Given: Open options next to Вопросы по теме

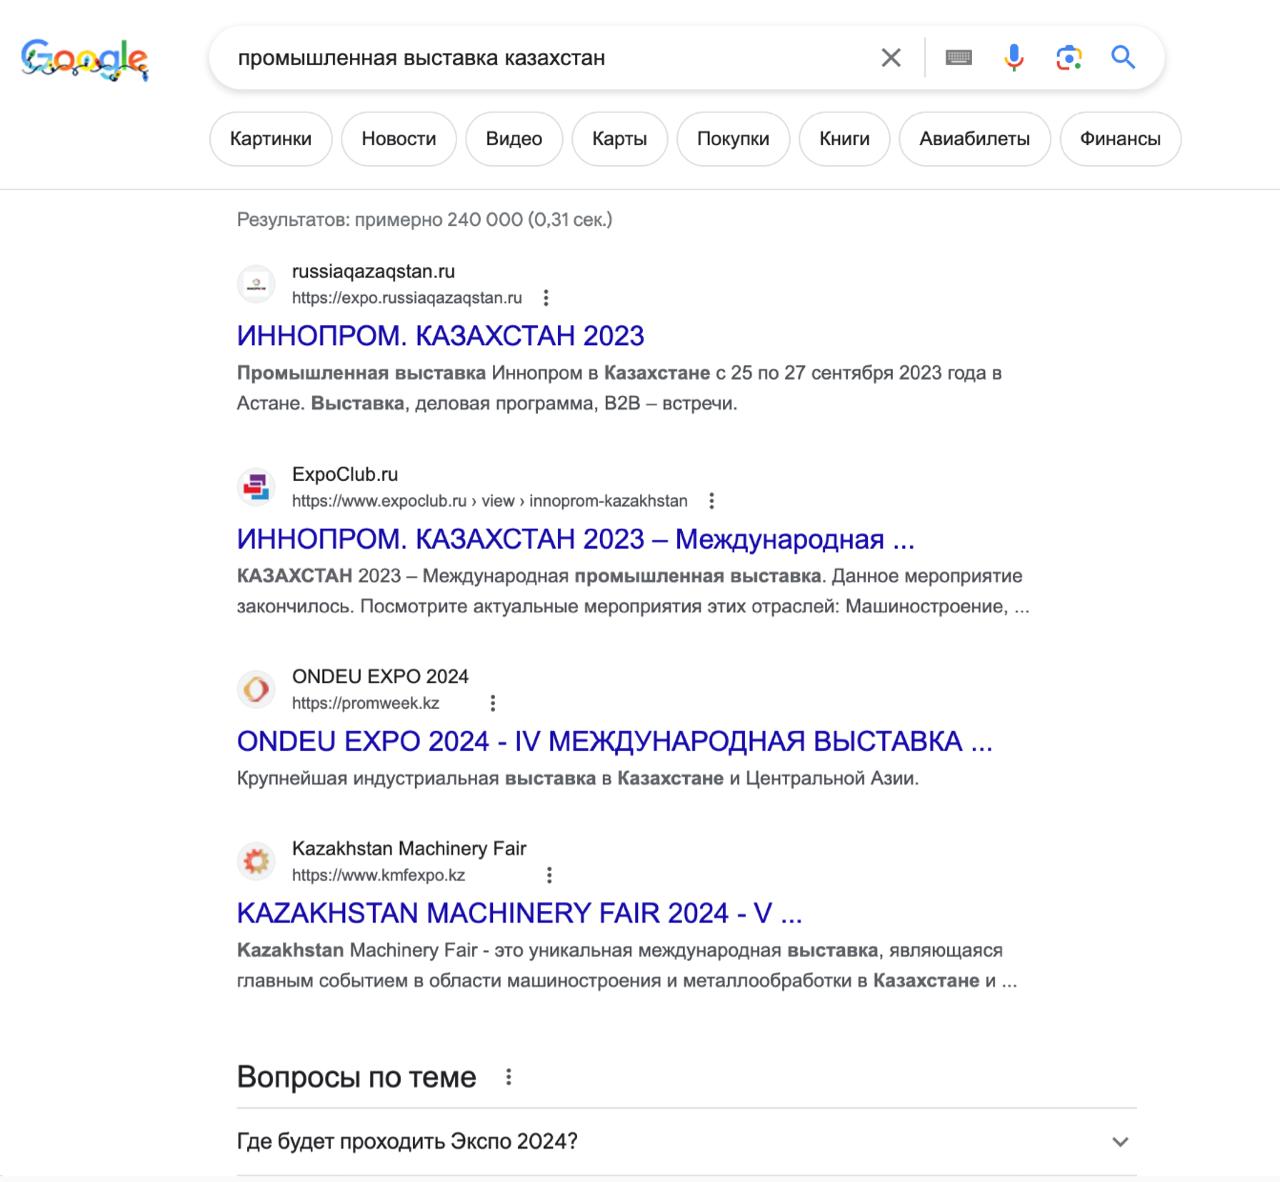Looking at the screenshot, I should (509, 1077).
